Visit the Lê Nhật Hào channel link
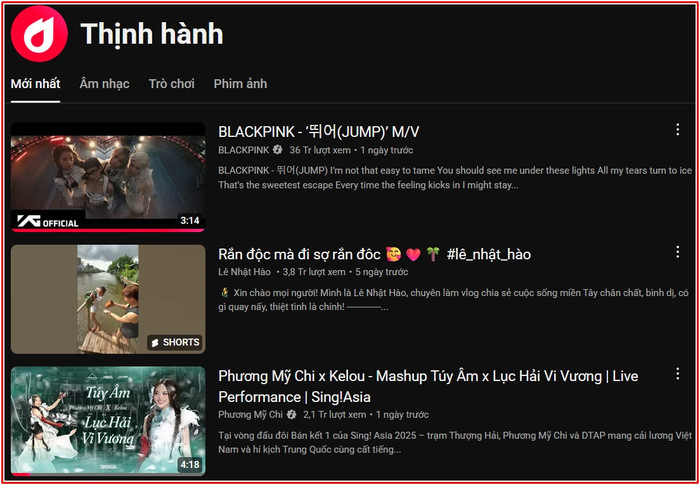700x485 pixels. coord(245,272)
